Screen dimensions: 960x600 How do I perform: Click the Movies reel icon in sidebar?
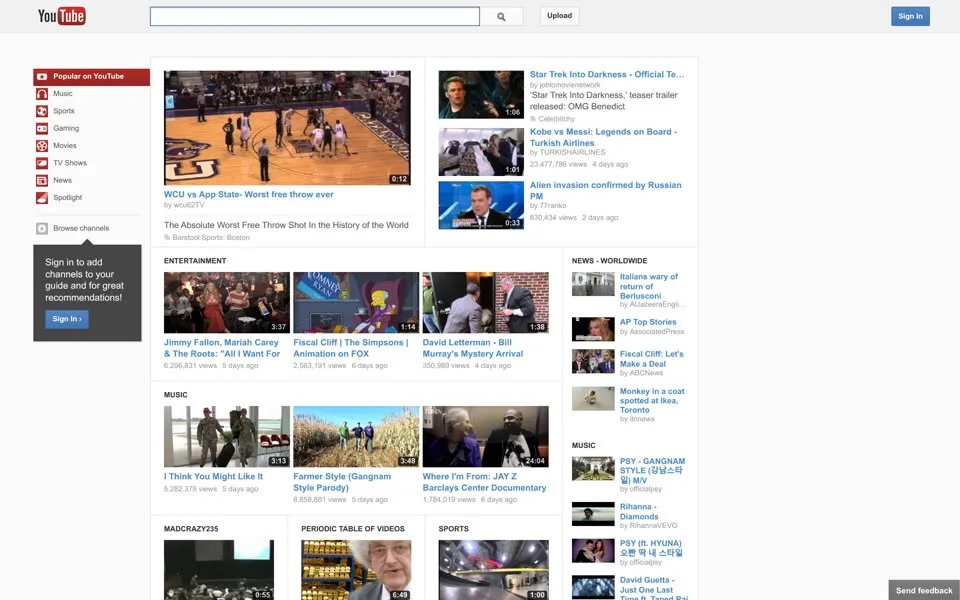(x=42, y=146)
